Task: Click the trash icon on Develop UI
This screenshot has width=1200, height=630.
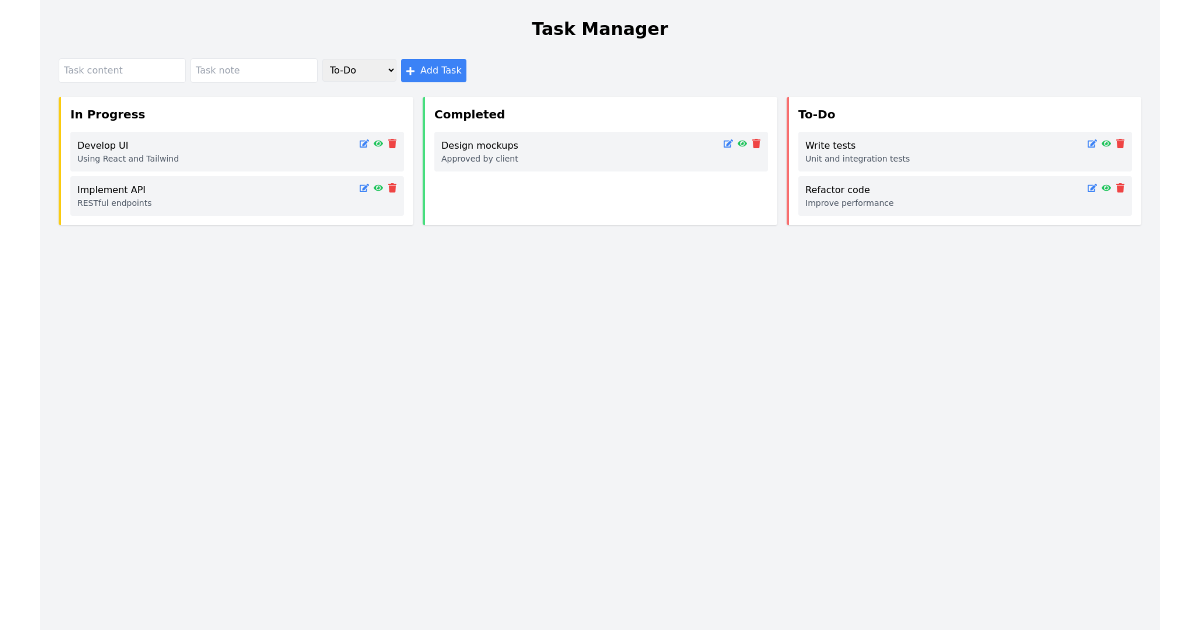Action: coord(392,143)
